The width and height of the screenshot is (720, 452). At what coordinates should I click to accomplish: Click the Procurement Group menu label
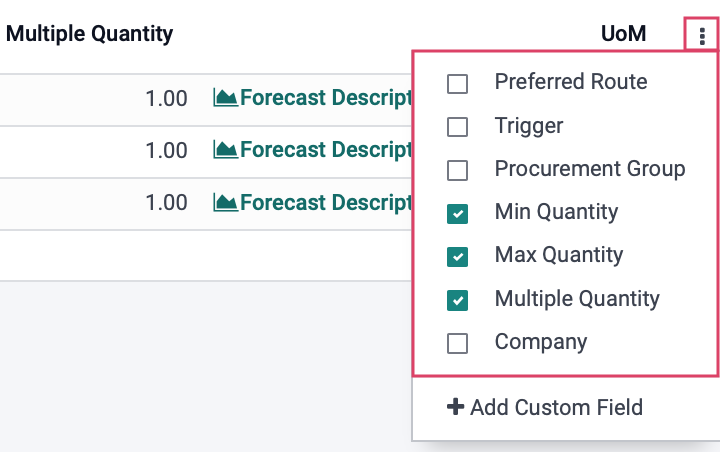pos(590,169)
